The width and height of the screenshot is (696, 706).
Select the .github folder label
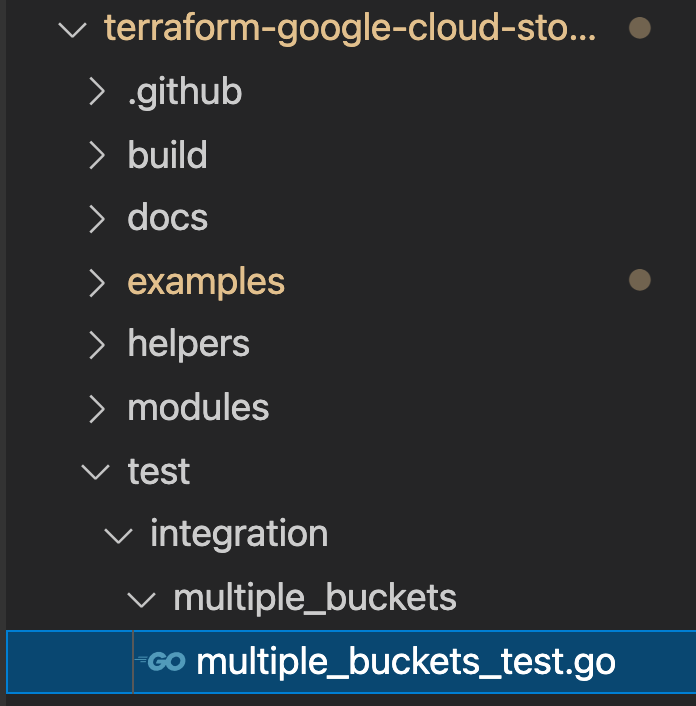[x=185, y=92]
